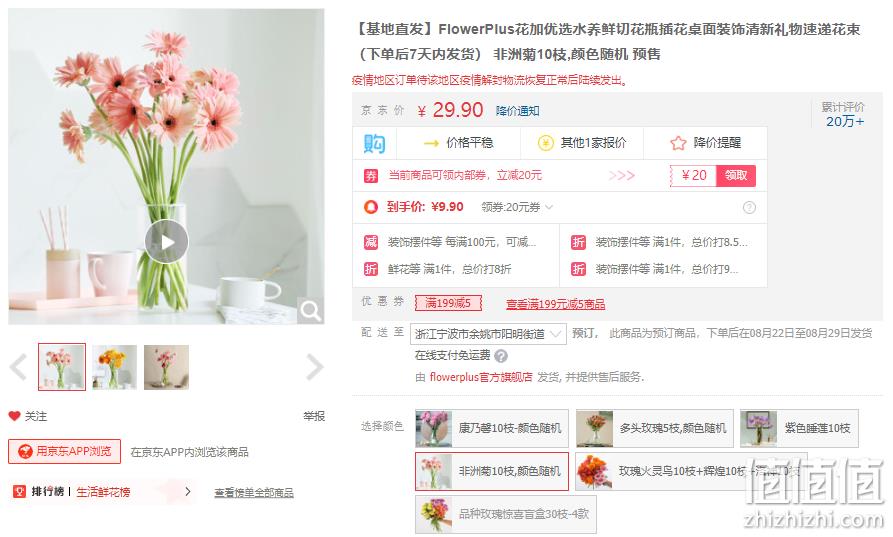Click the help icon beside 到手价
This screenshot has width=893, height=537.
point(749,207)
